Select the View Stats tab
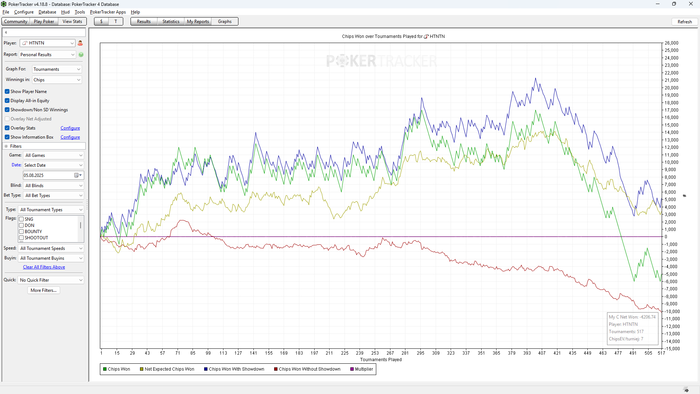700x394 pixels. coord(72,21)
